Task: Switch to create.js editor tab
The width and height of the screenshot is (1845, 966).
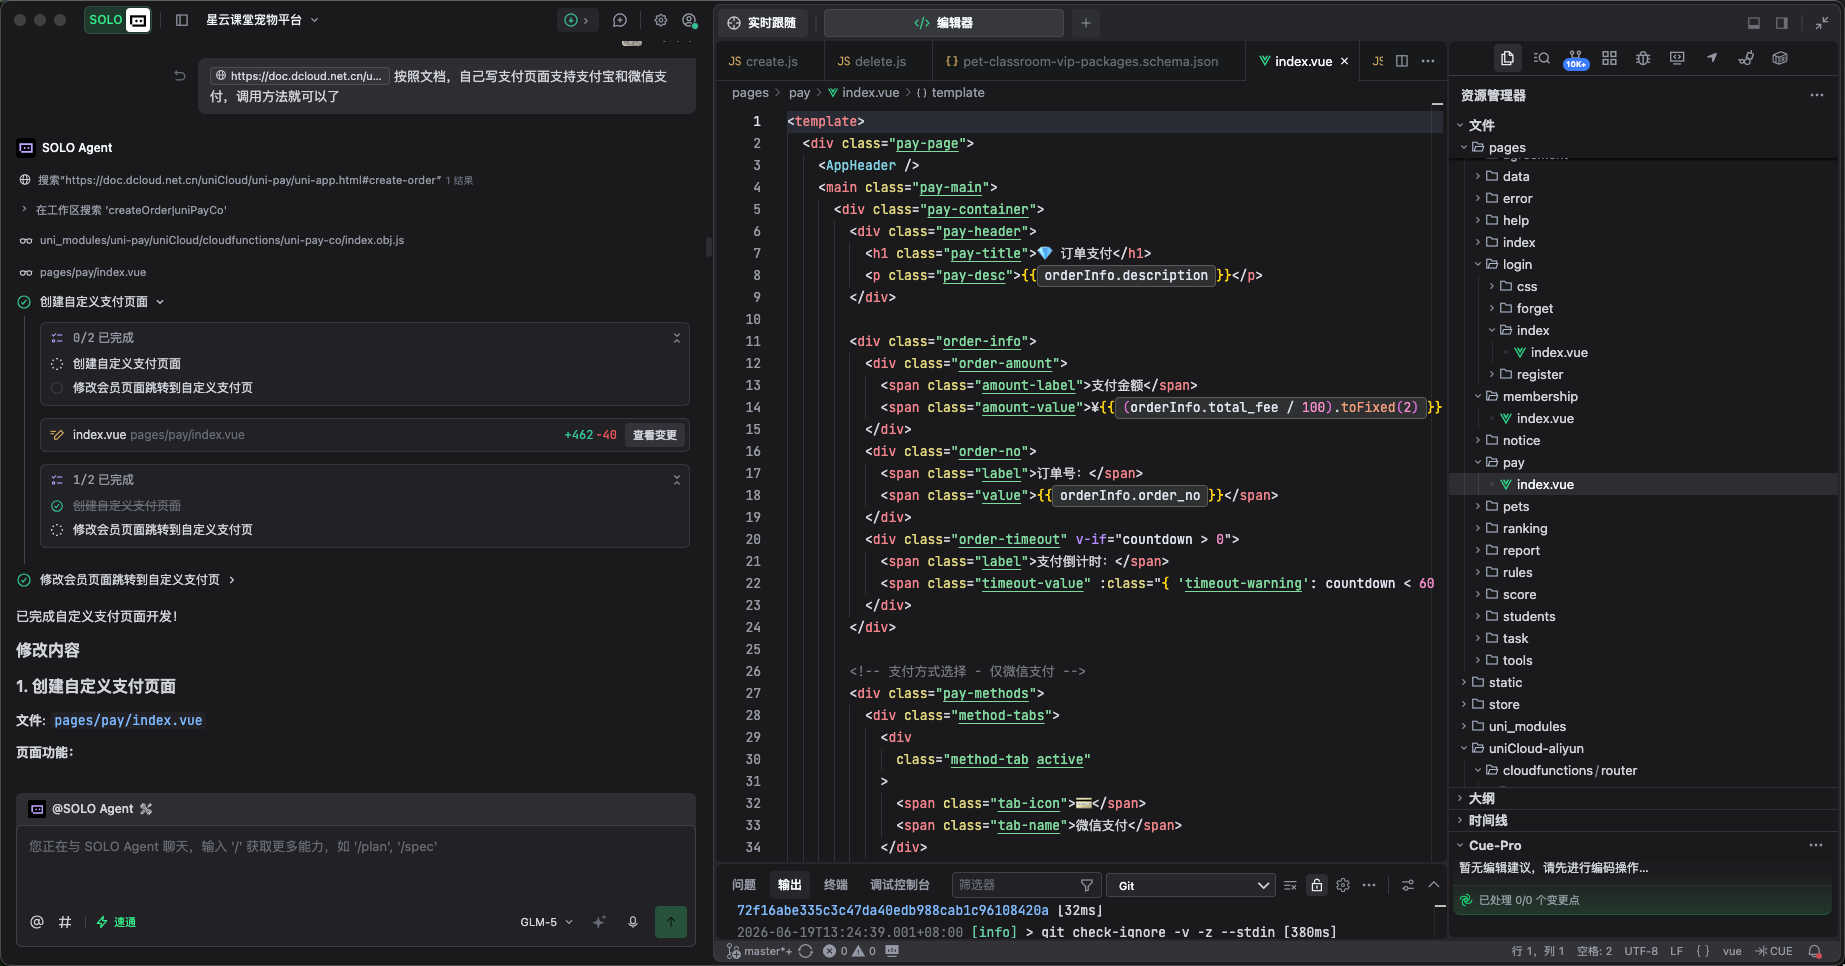Action: (763, 61)
